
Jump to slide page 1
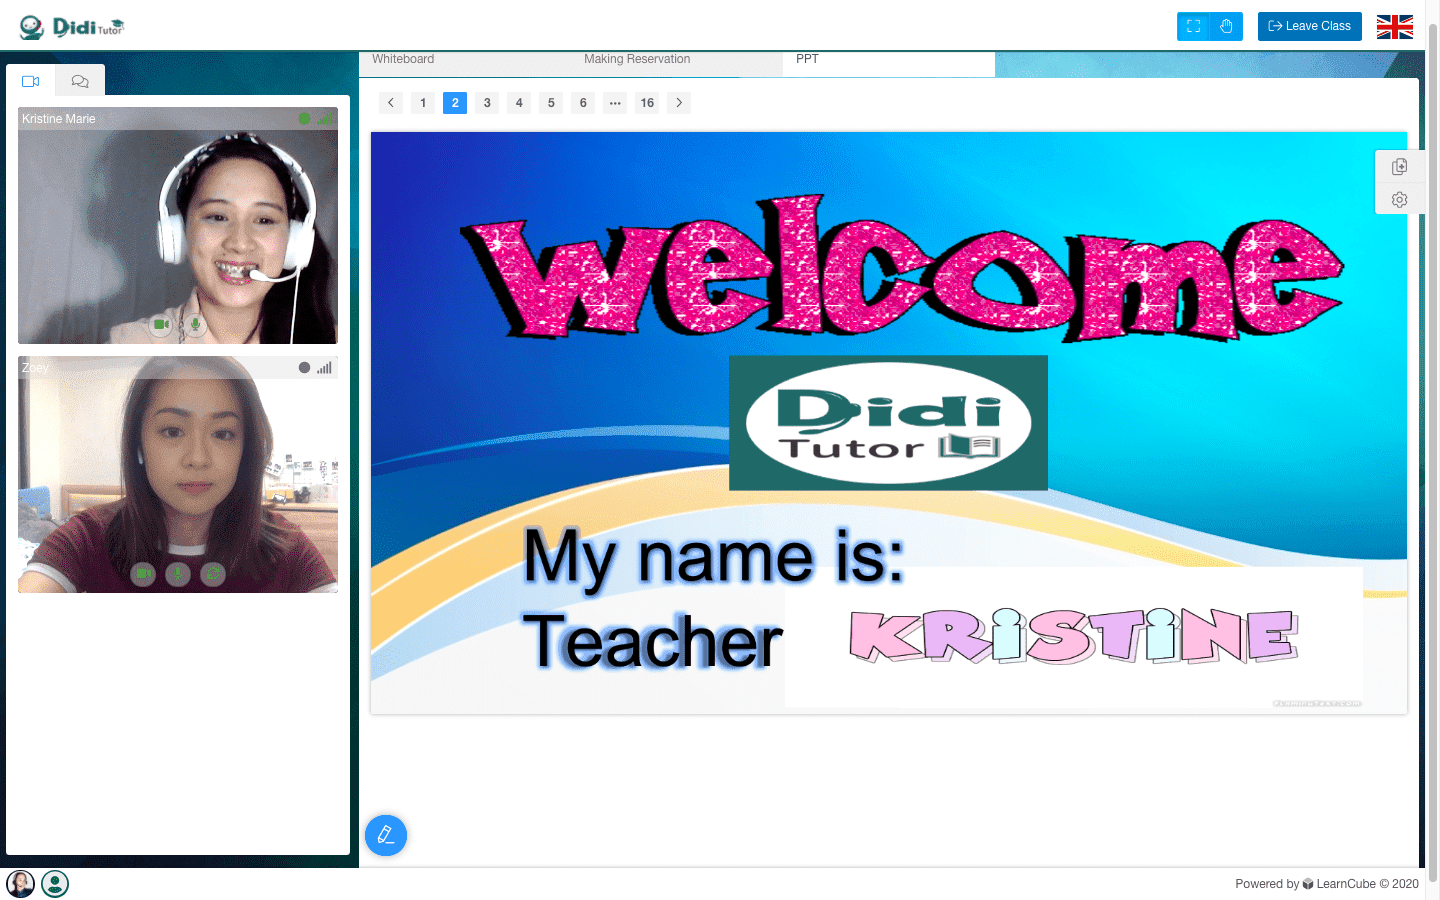pyautogui.click(x=423, y=102)
